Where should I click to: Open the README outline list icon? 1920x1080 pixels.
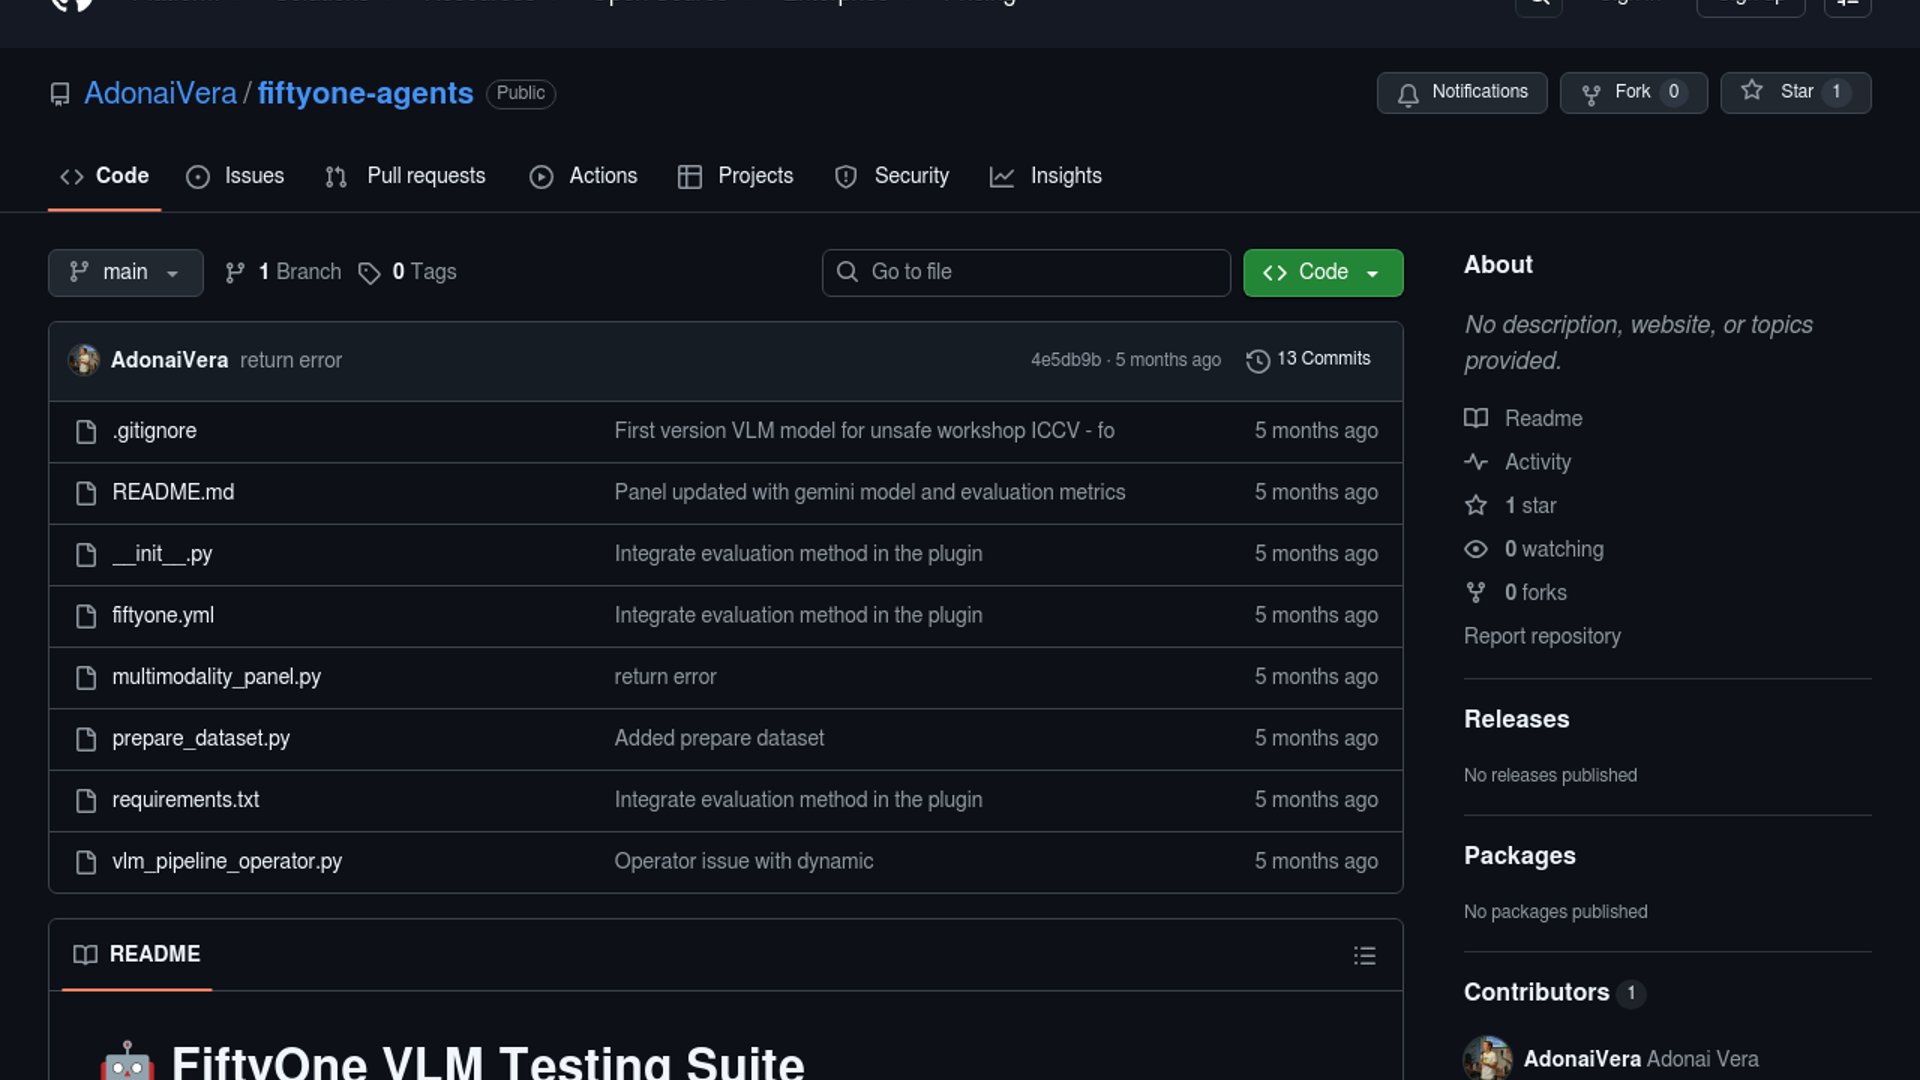[1364, 956]
